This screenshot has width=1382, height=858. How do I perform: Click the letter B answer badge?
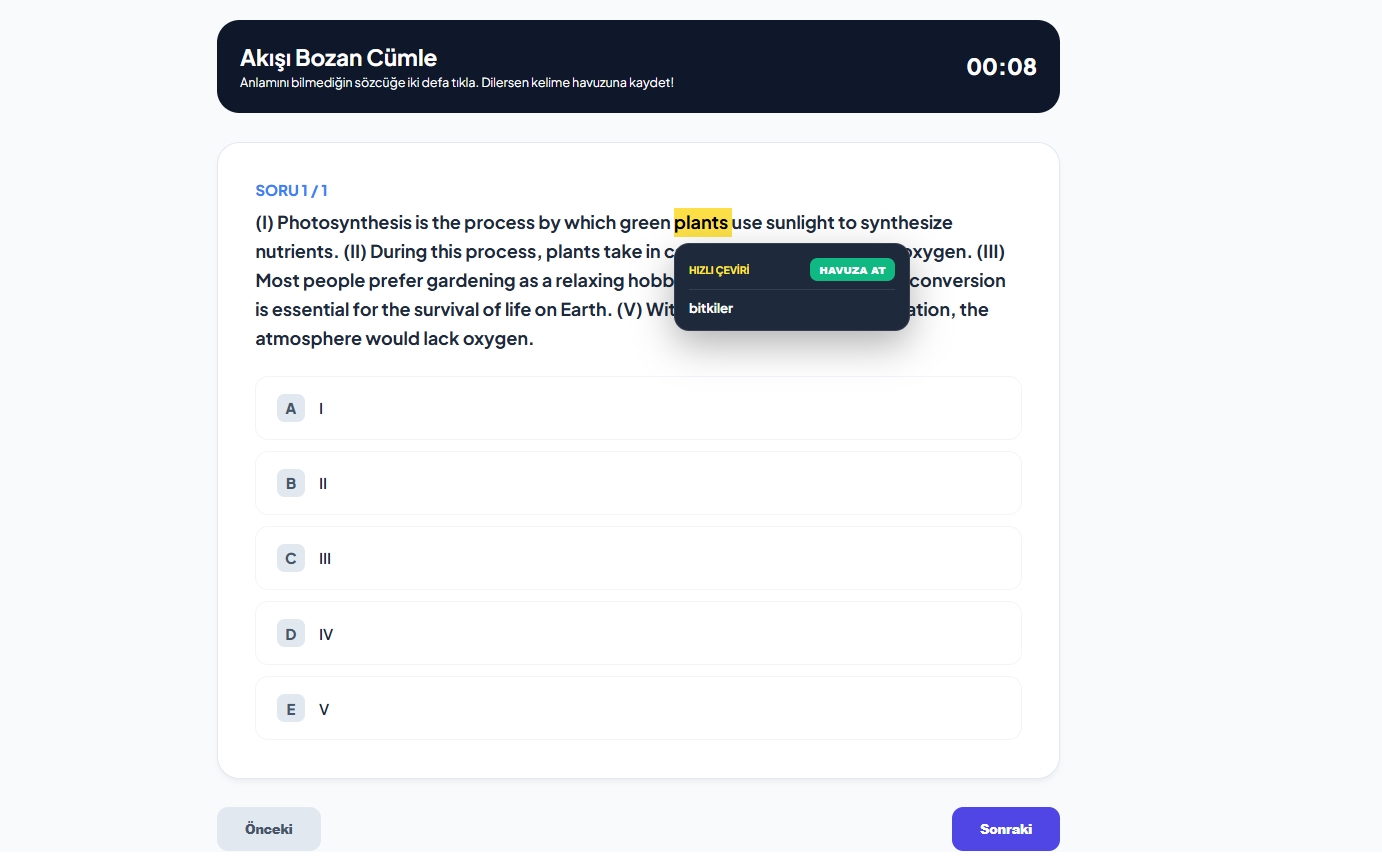pyautogui.click(x=291, y=483)
